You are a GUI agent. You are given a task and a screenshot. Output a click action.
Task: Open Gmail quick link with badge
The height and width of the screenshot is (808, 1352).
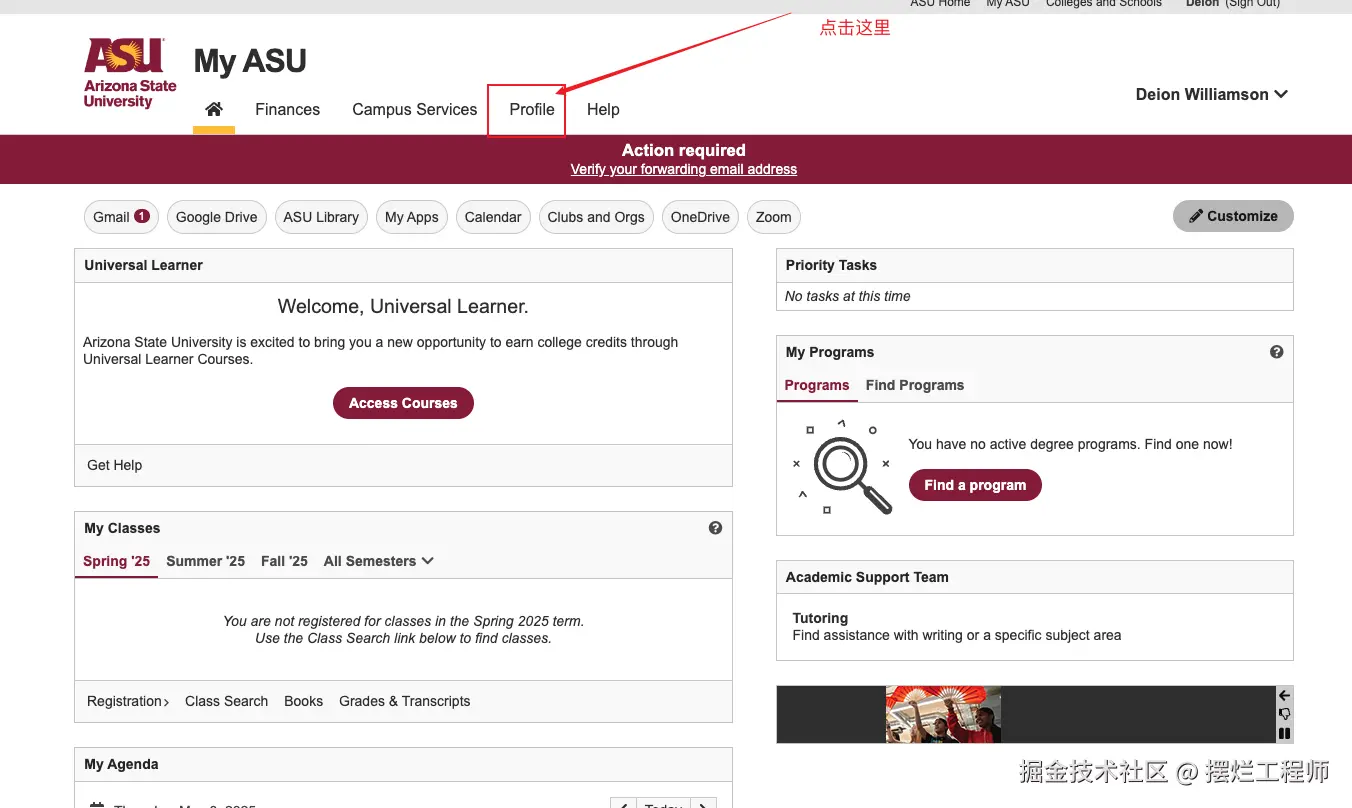121,217
